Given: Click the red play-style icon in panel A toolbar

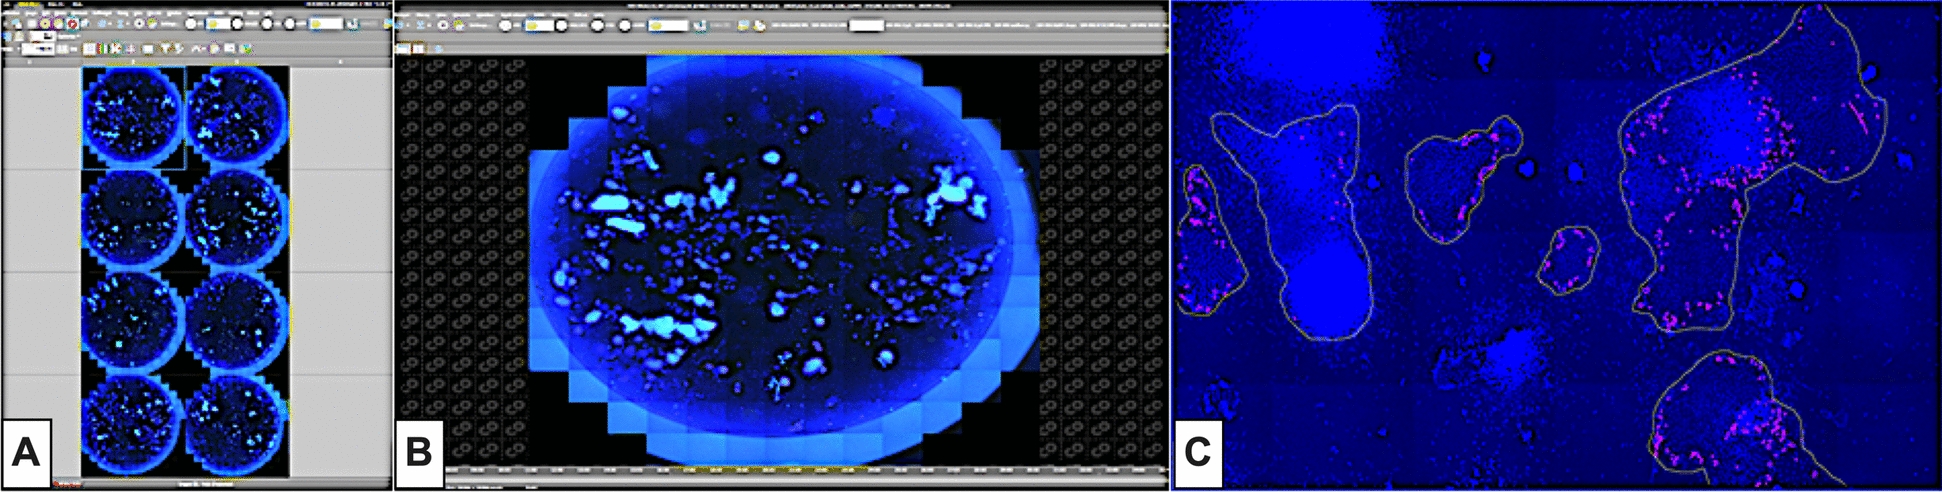Looking at the screenshot, I should pos(72,23).
